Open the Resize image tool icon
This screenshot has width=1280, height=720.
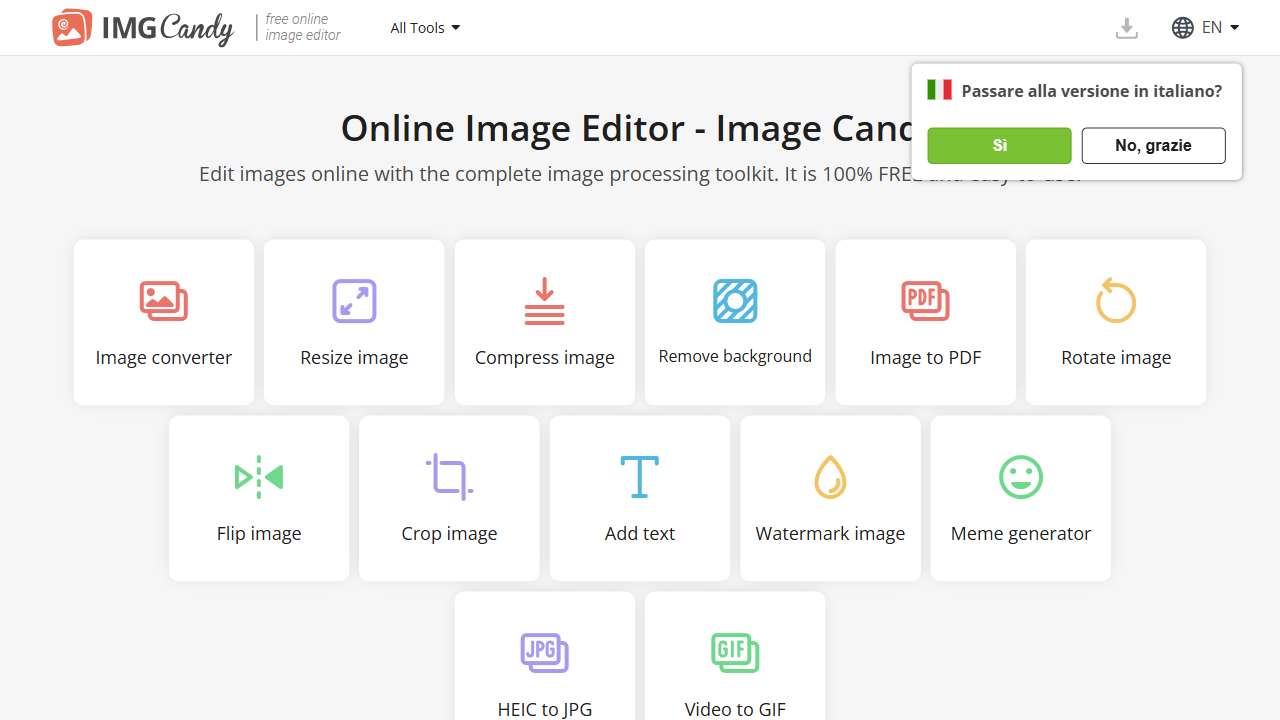pos(354,300)
